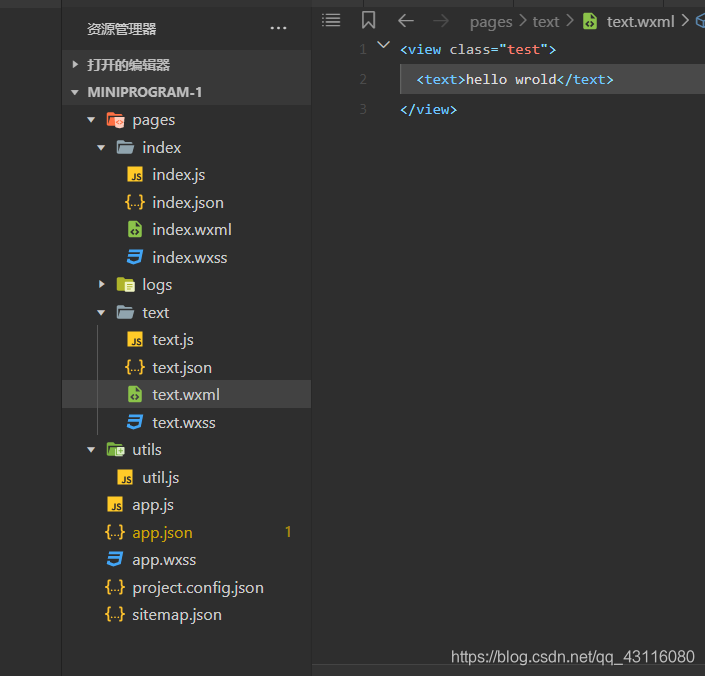705x676 pixels.
Task: Fold the view element on line 1
Action: (383, 44)
